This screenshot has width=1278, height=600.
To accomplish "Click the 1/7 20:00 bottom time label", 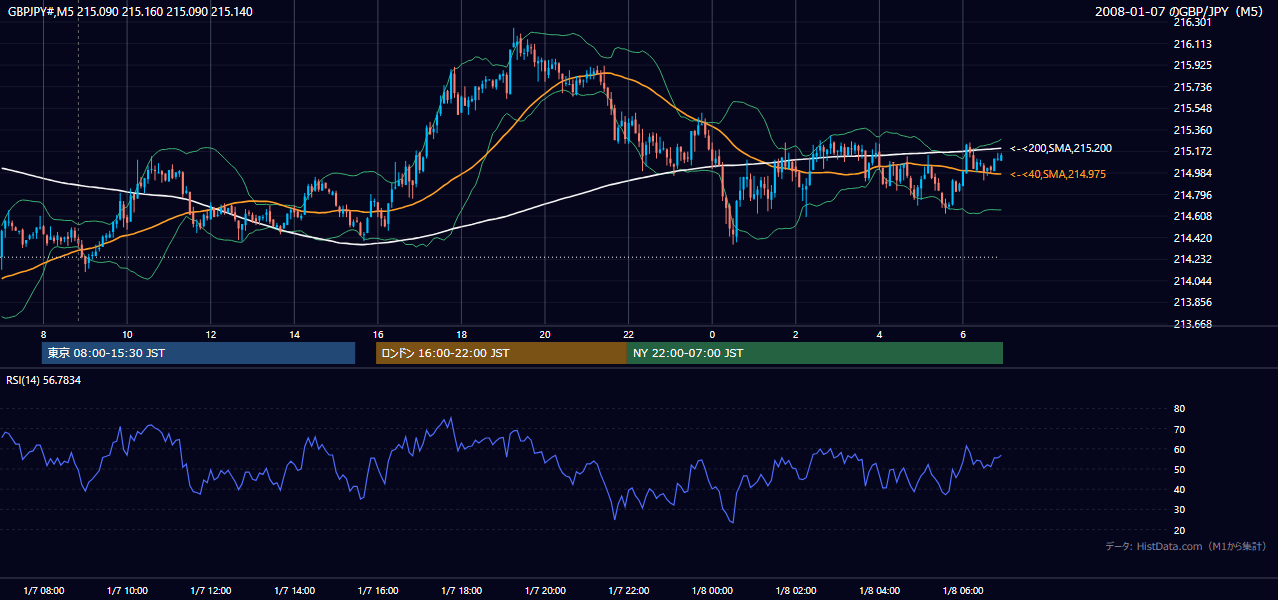I will [545, 591].
